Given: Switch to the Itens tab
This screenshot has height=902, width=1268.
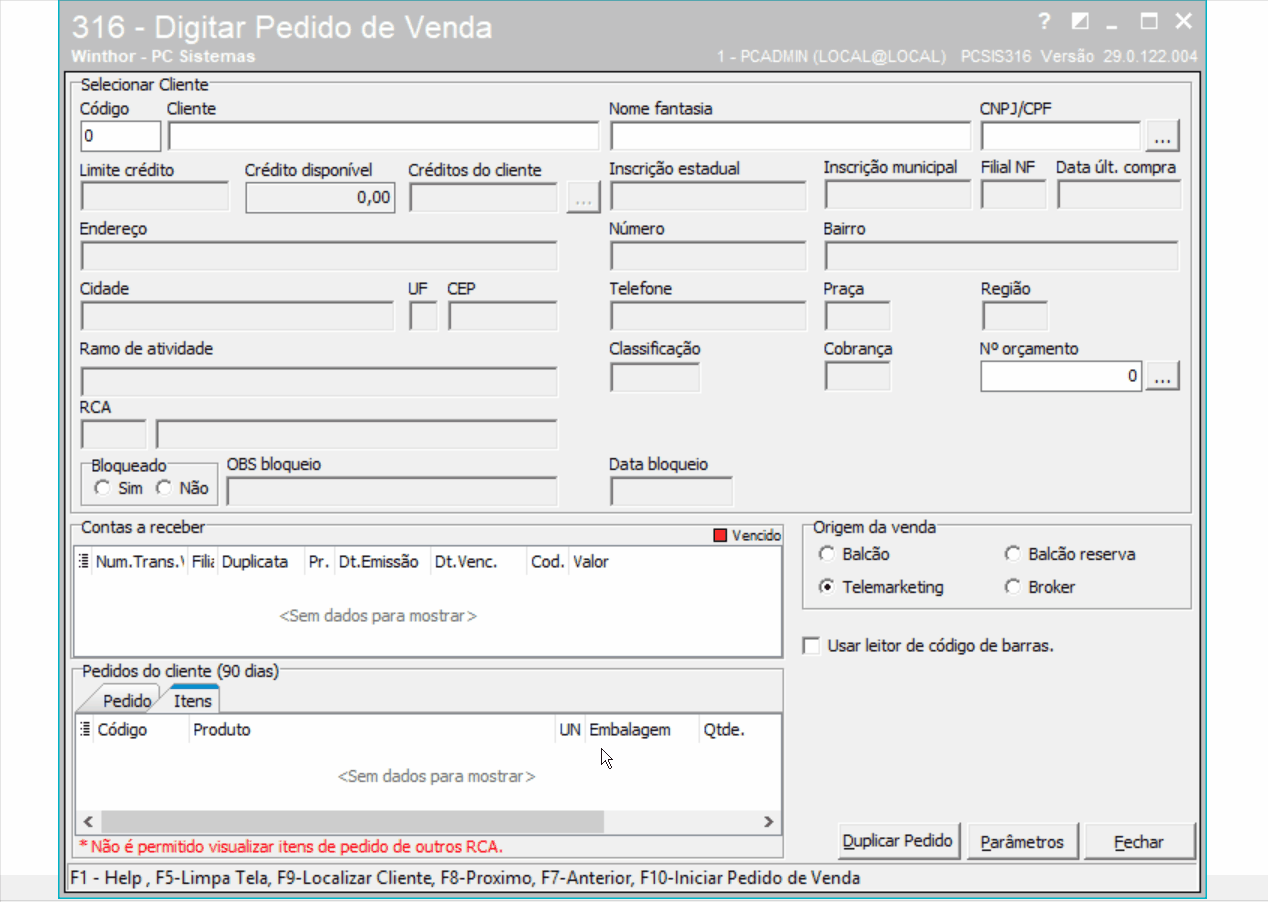Looking at the screenshot, I should point(193,700).
